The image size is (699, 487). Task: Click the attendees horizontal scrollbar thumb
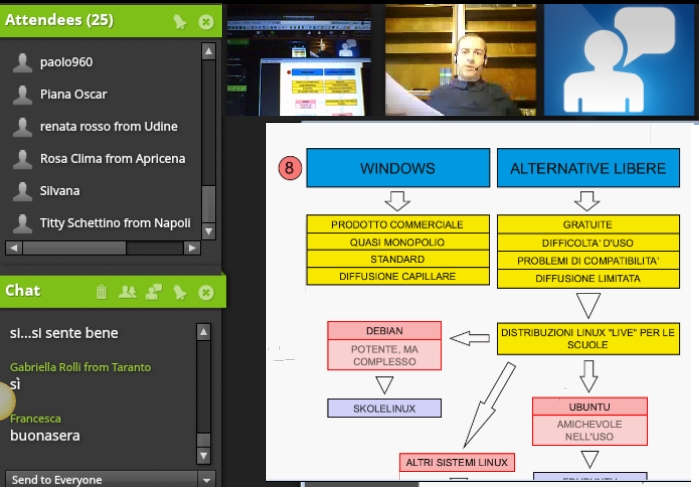tap(74, 248)
